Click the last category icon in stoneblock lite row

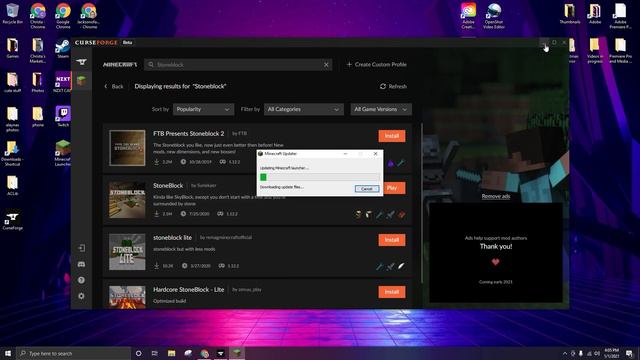point(401,266)
